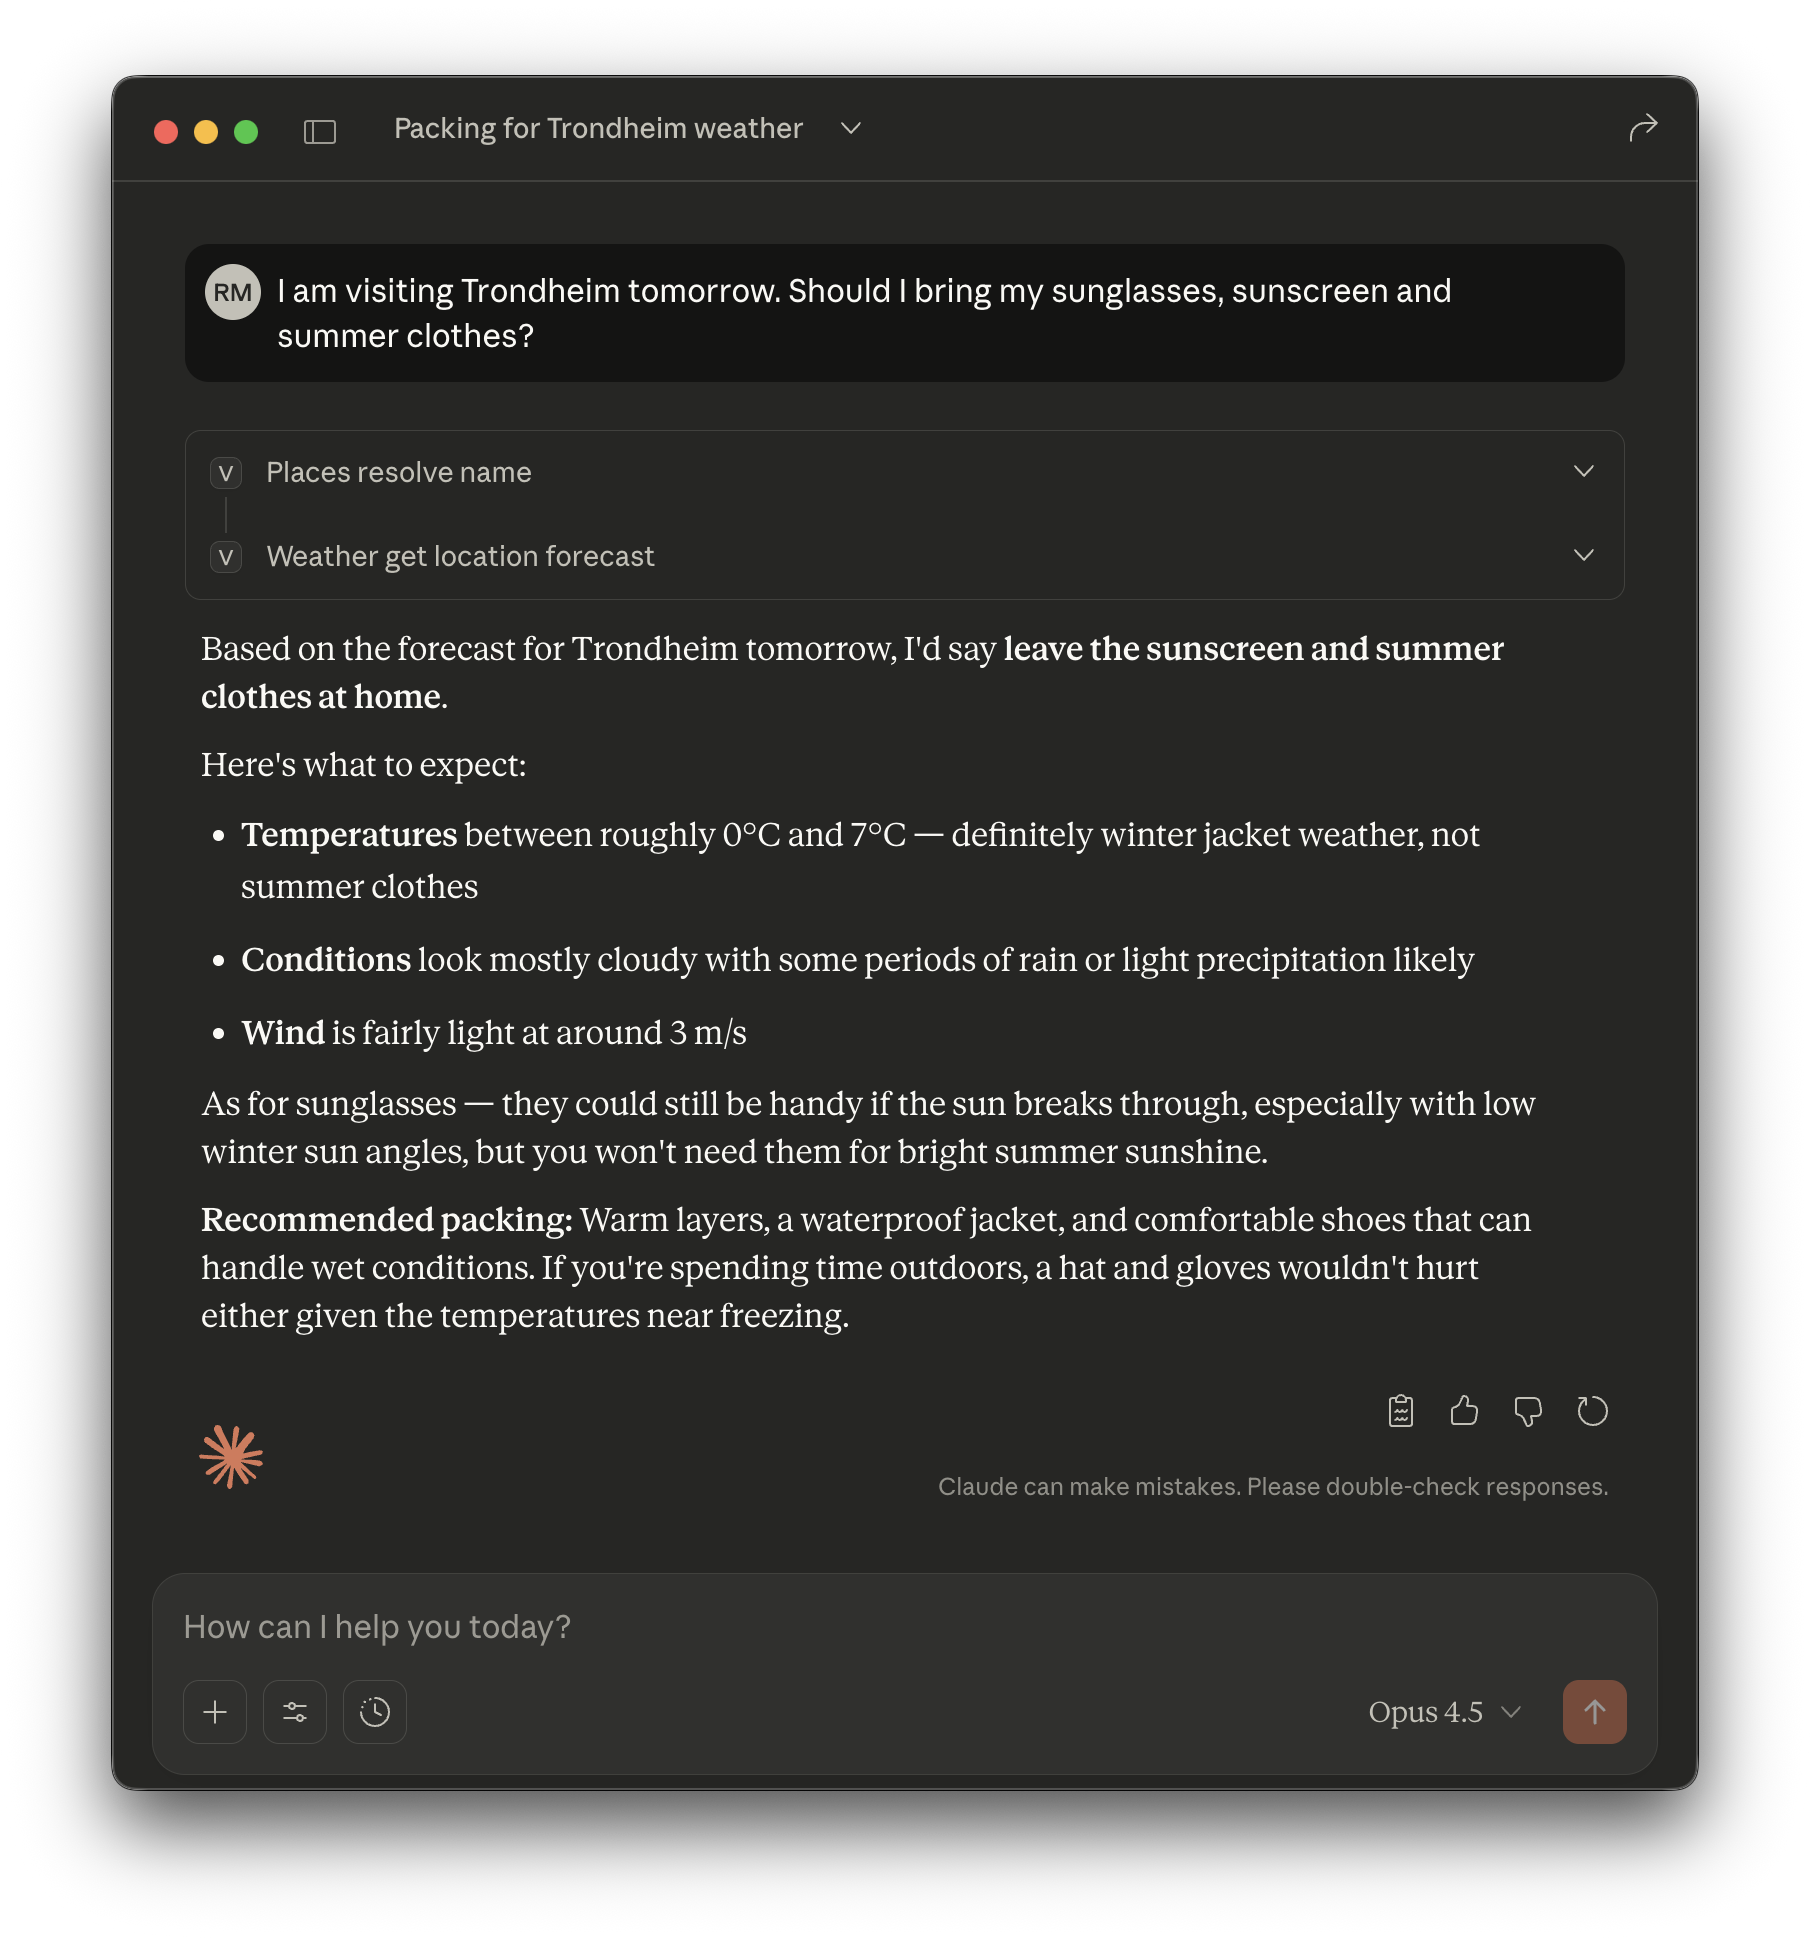Retry the response with refresh icon

[1592, 1411]
